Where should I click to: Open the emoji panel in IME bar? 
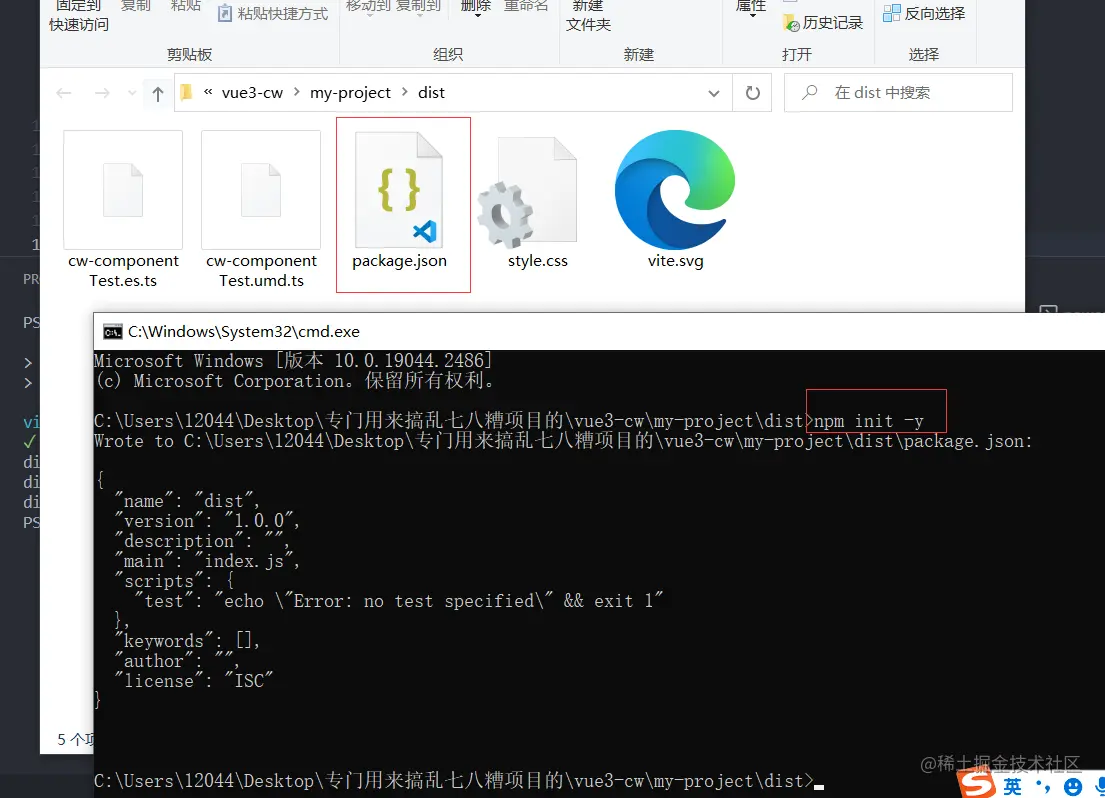click(1073, 787)
